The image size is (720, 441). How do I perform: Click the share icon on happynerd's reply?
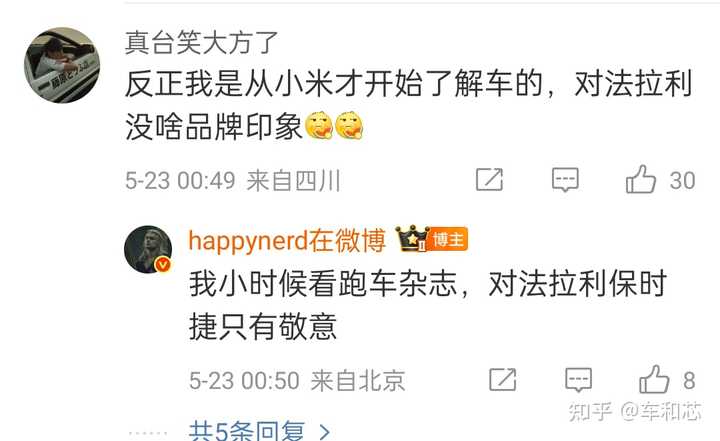[x=503, y=380]
